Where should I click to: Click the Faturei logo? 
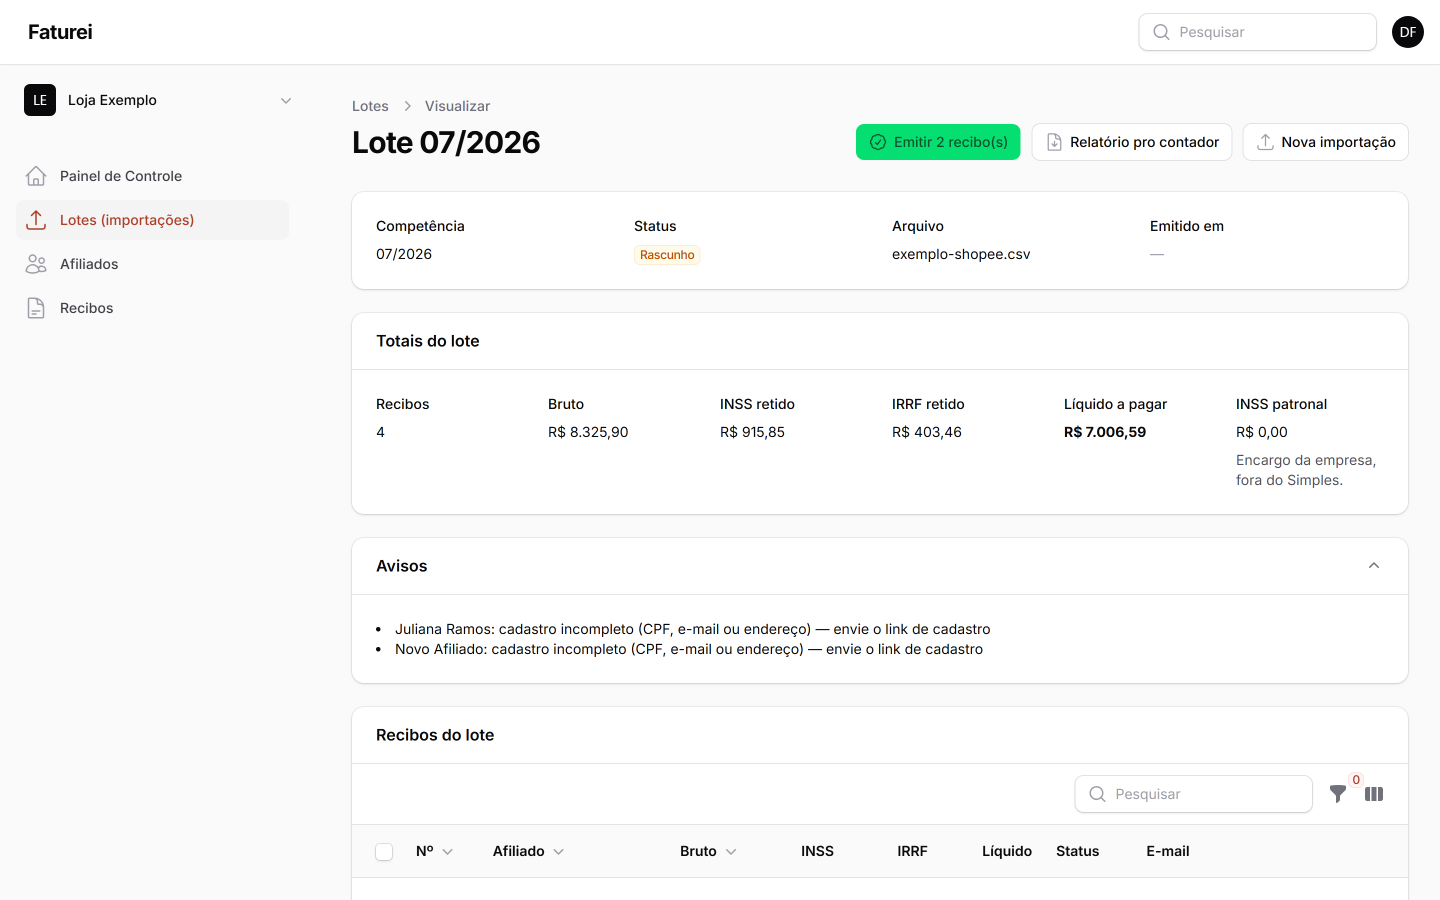click(x=60, y=32)
